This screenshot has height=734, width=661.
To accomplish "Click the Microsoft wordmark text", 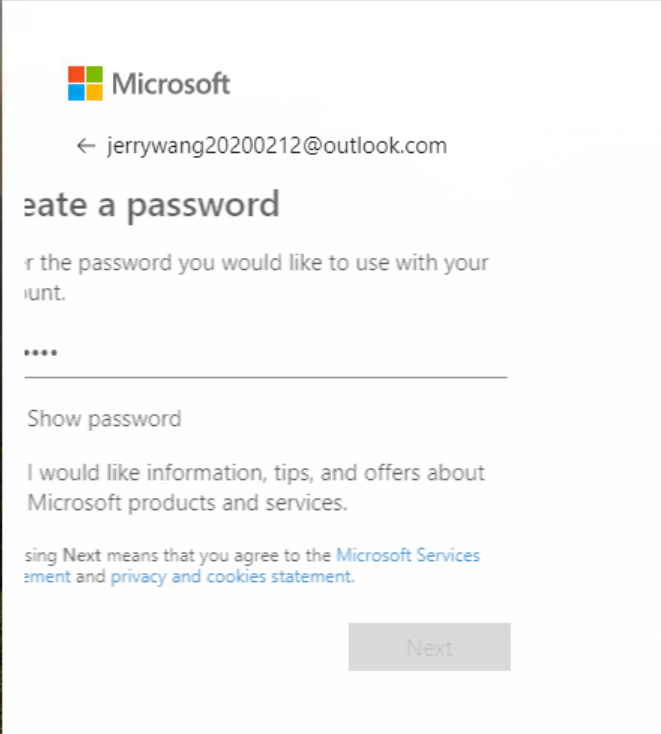I will 171,83.
